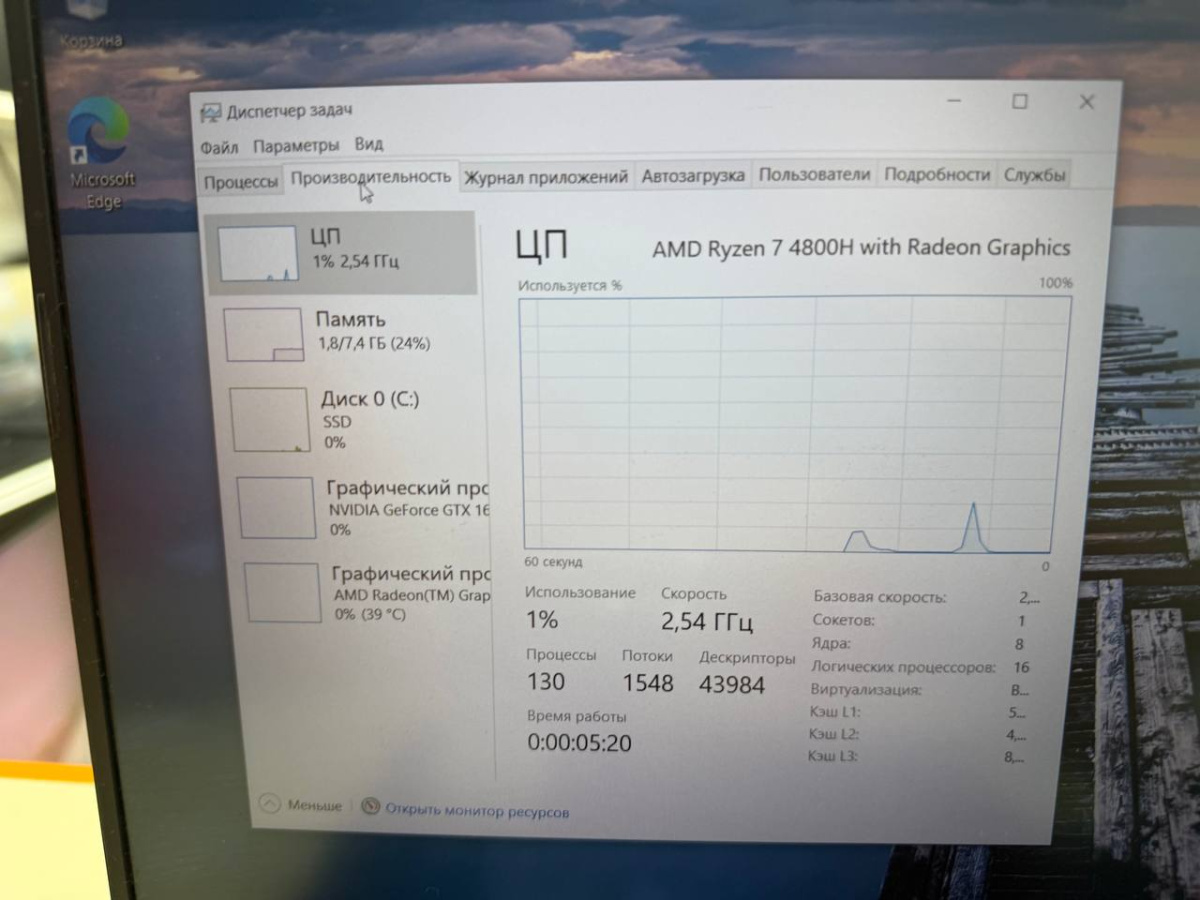Select the Память mini graph thumbnail

[x=264, y=334]
